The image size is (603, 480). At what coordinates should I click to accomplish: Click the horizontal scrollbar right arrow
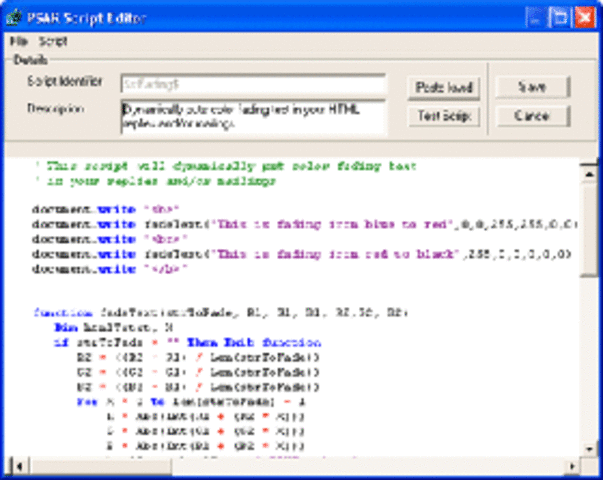[572, 466]
